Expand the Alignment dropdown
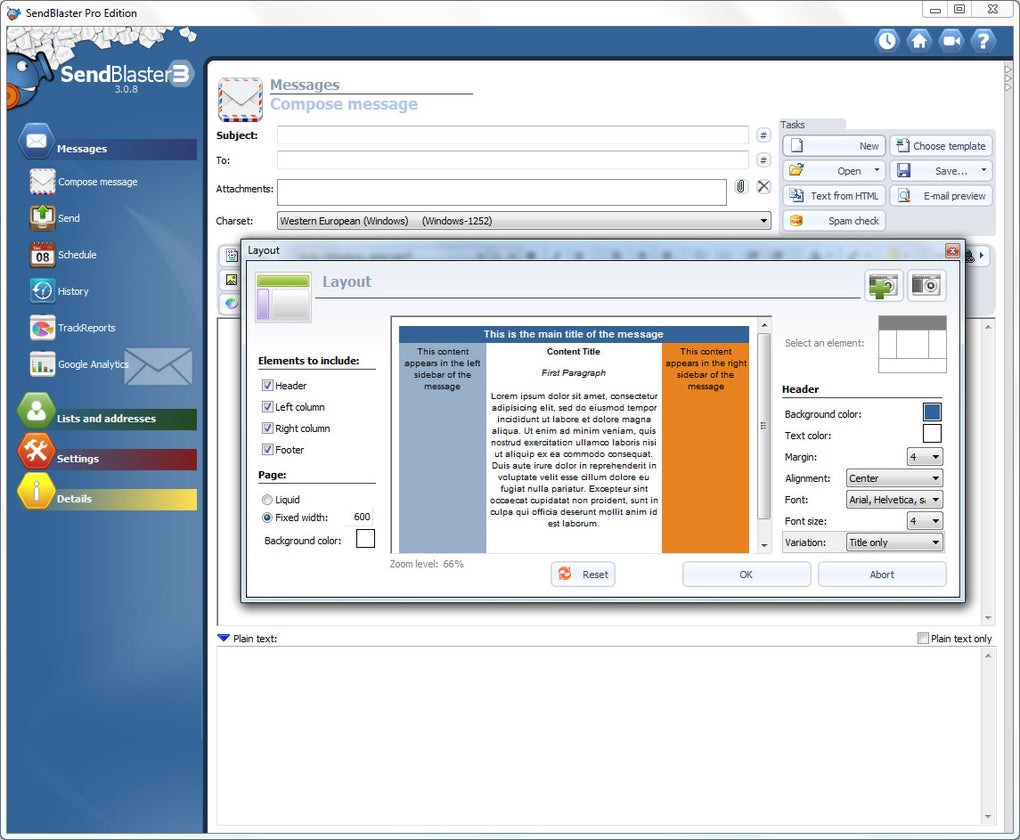1020x840 pixels. click(x=894, y=478)
